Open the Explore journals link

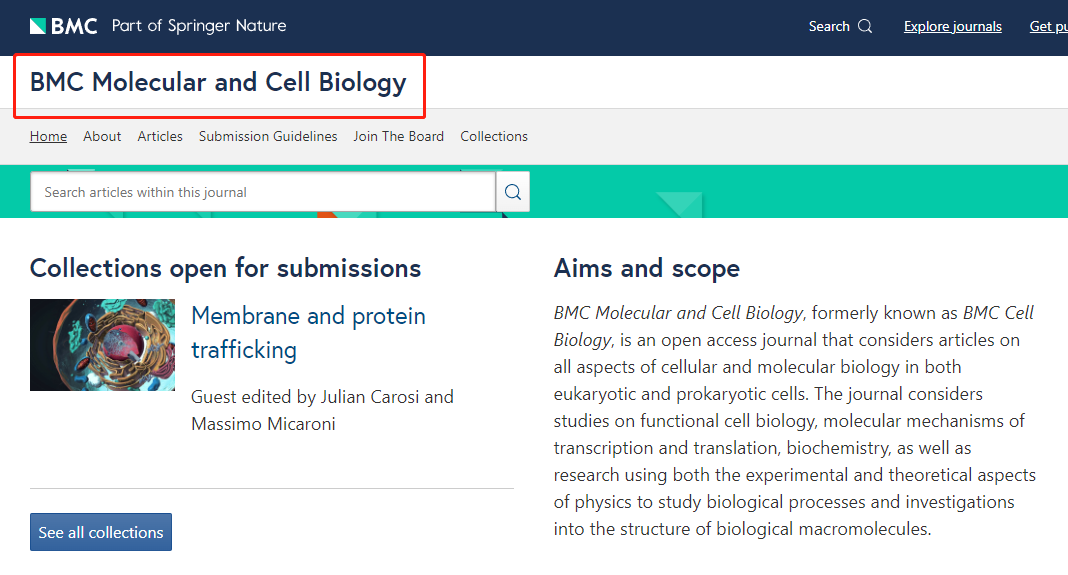coord(952,27)
